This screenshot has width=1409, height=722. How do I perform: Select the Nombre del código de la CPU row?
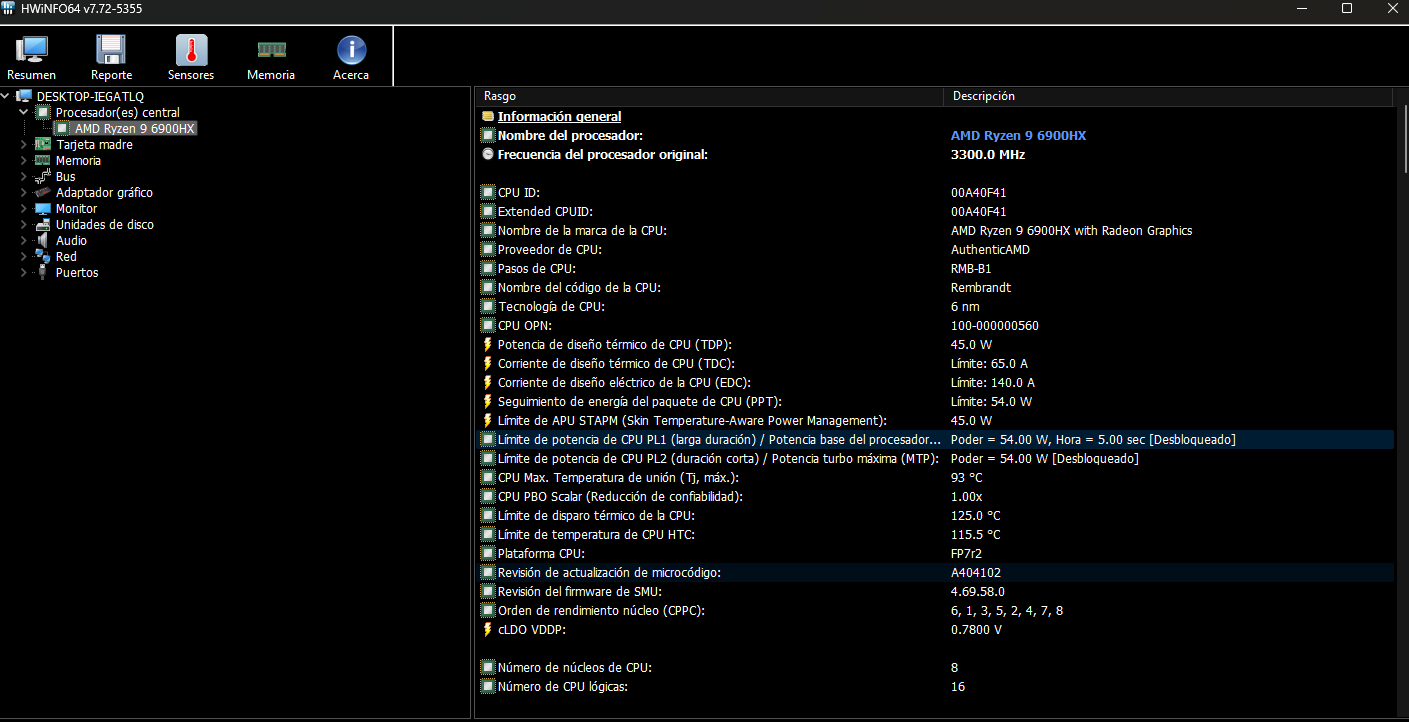click(x=936, y=287)
